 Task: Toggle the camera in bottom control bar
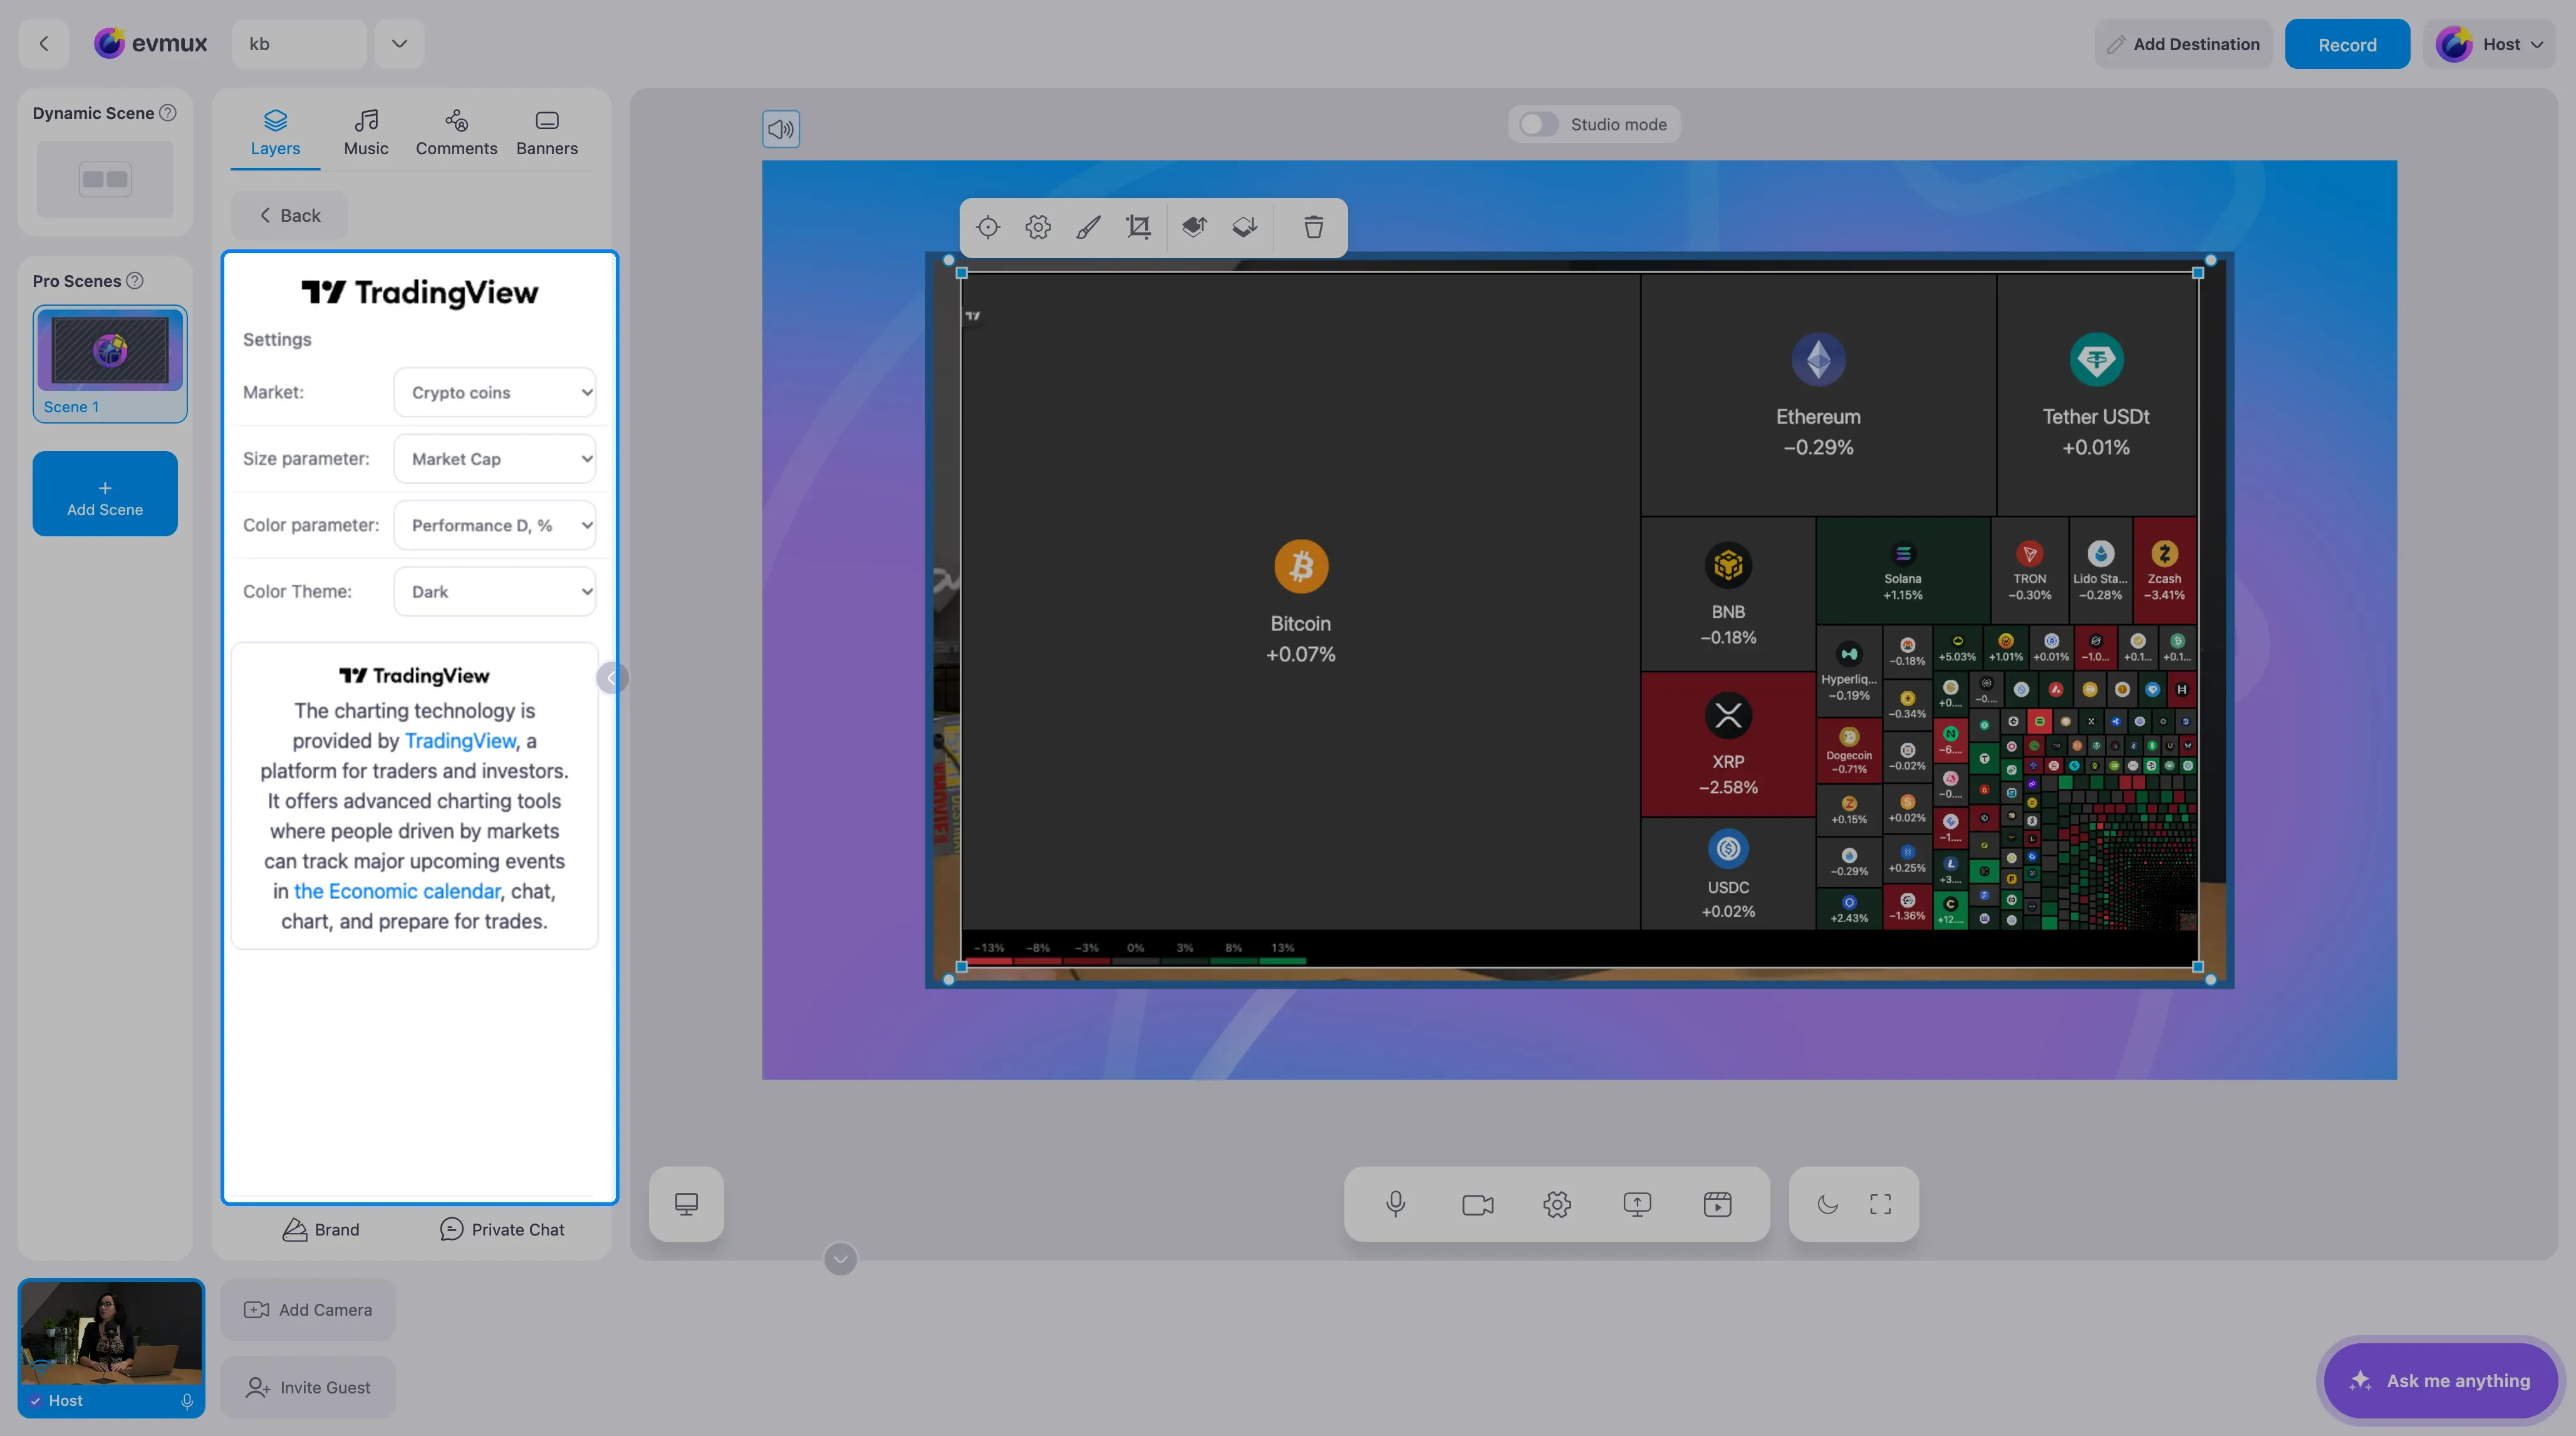[1477, 1204]
